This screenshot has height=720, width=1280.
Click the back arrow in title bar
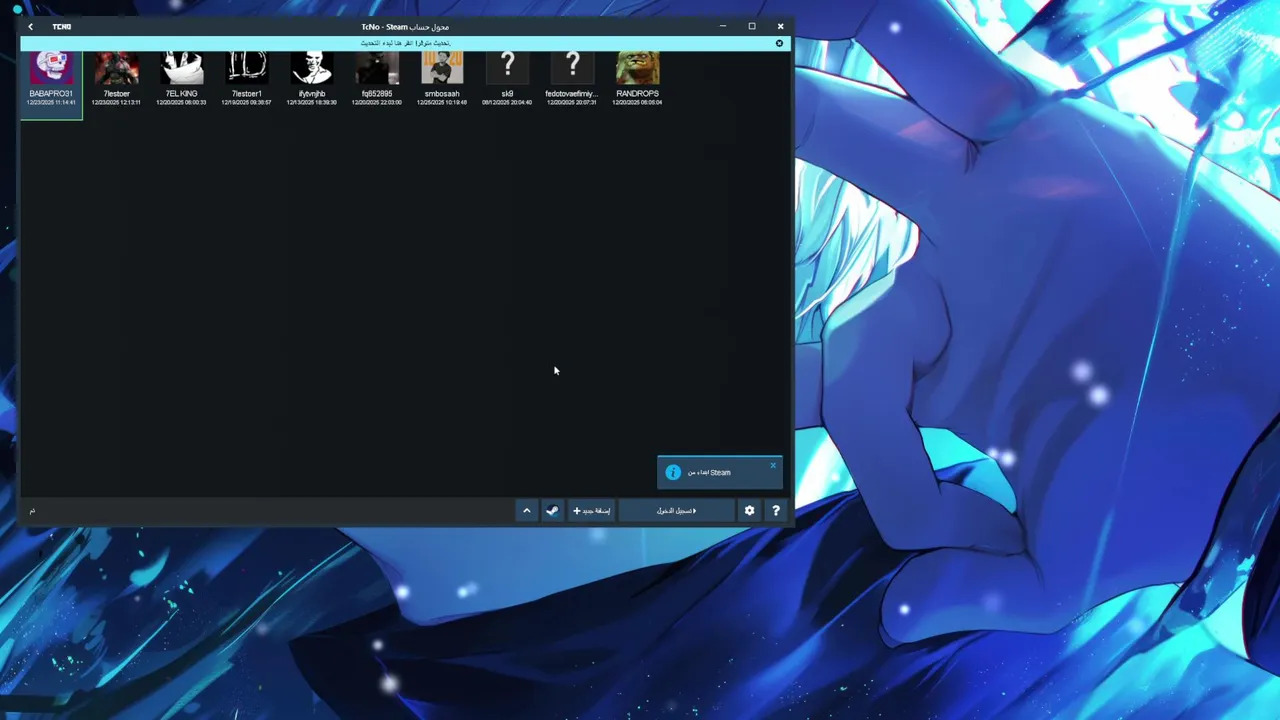pyautogui.click(x=30, y=27)
